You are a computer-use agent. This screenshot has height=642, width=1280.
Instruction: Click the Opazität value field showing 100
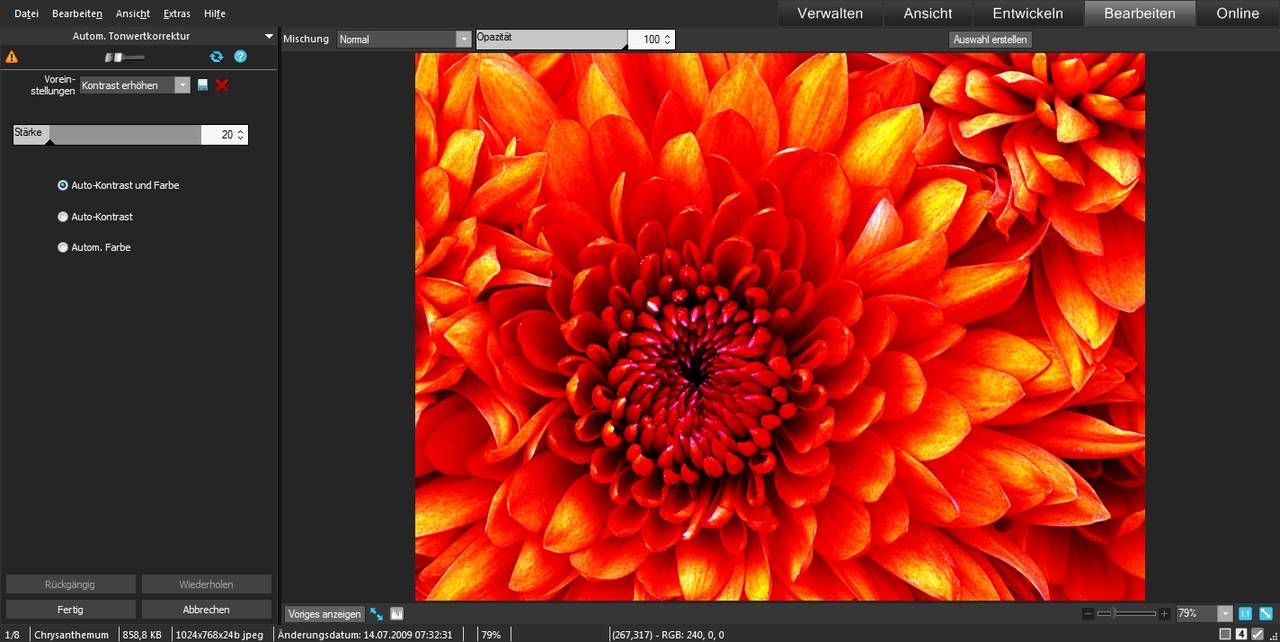[x=652, y=40]
